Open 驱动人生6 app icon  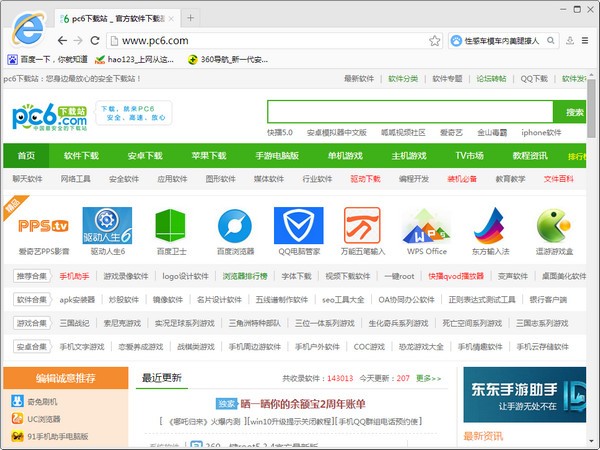[107, 225]
